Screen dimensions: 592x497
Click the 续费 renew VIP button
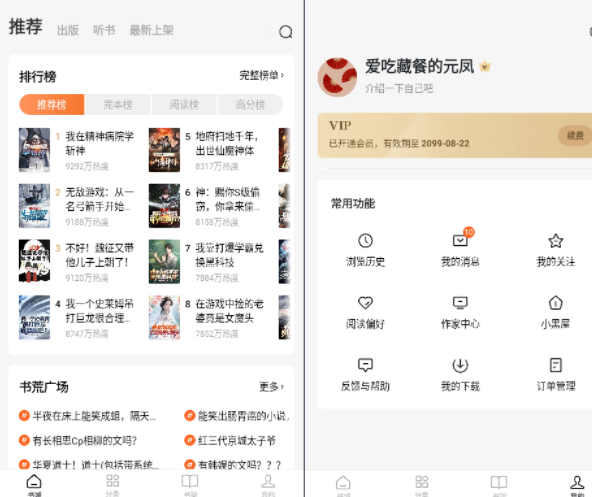(x=575, y=136)
